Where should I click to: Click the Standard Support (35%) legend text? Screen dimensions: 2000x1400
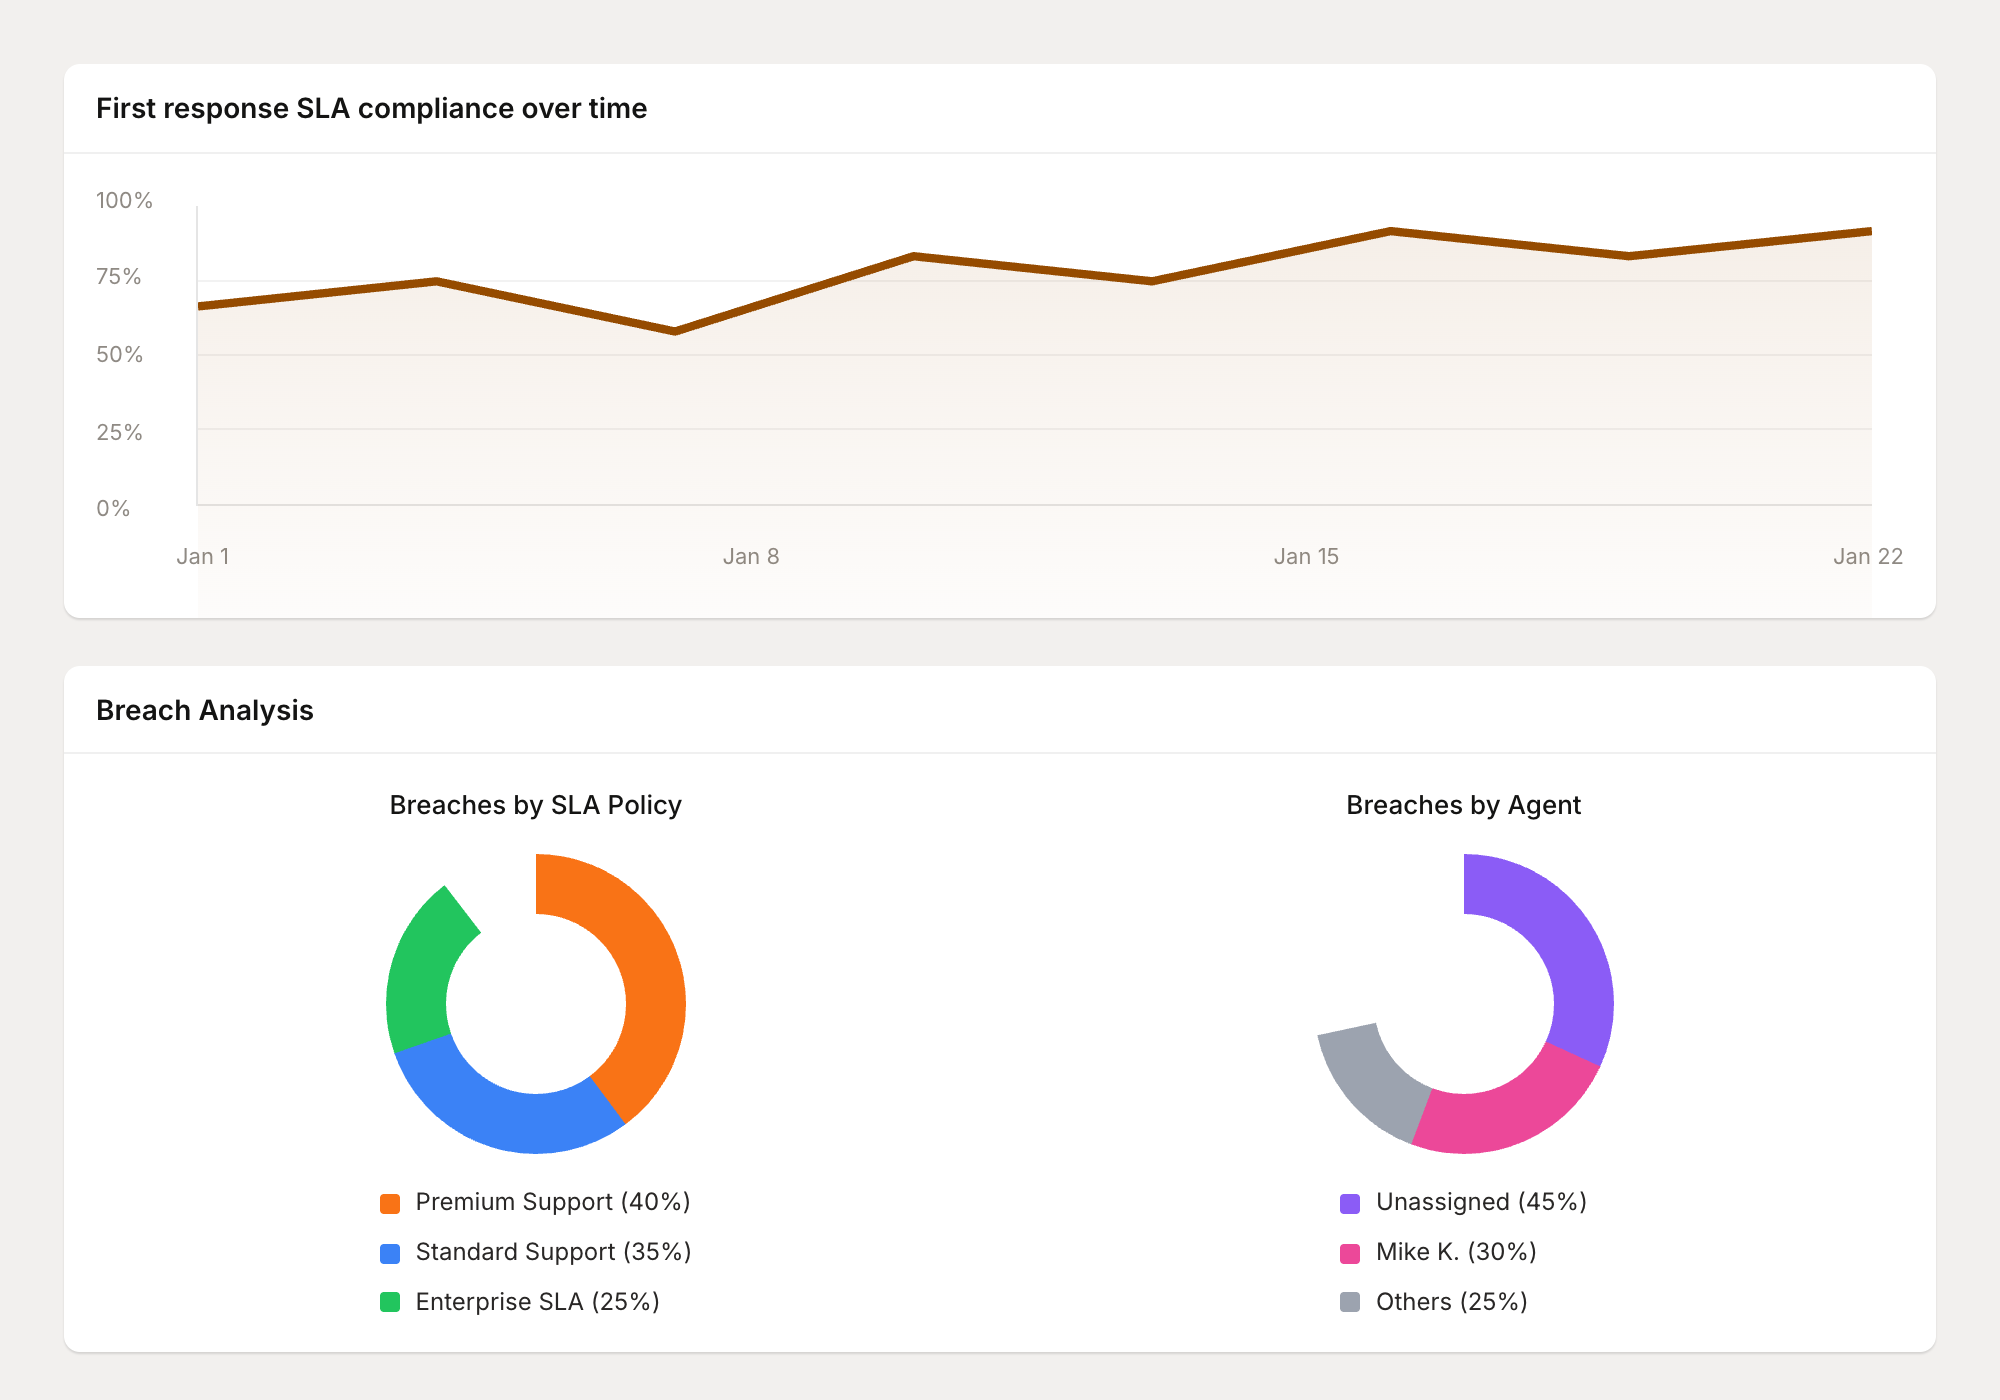click(552, 1251)
